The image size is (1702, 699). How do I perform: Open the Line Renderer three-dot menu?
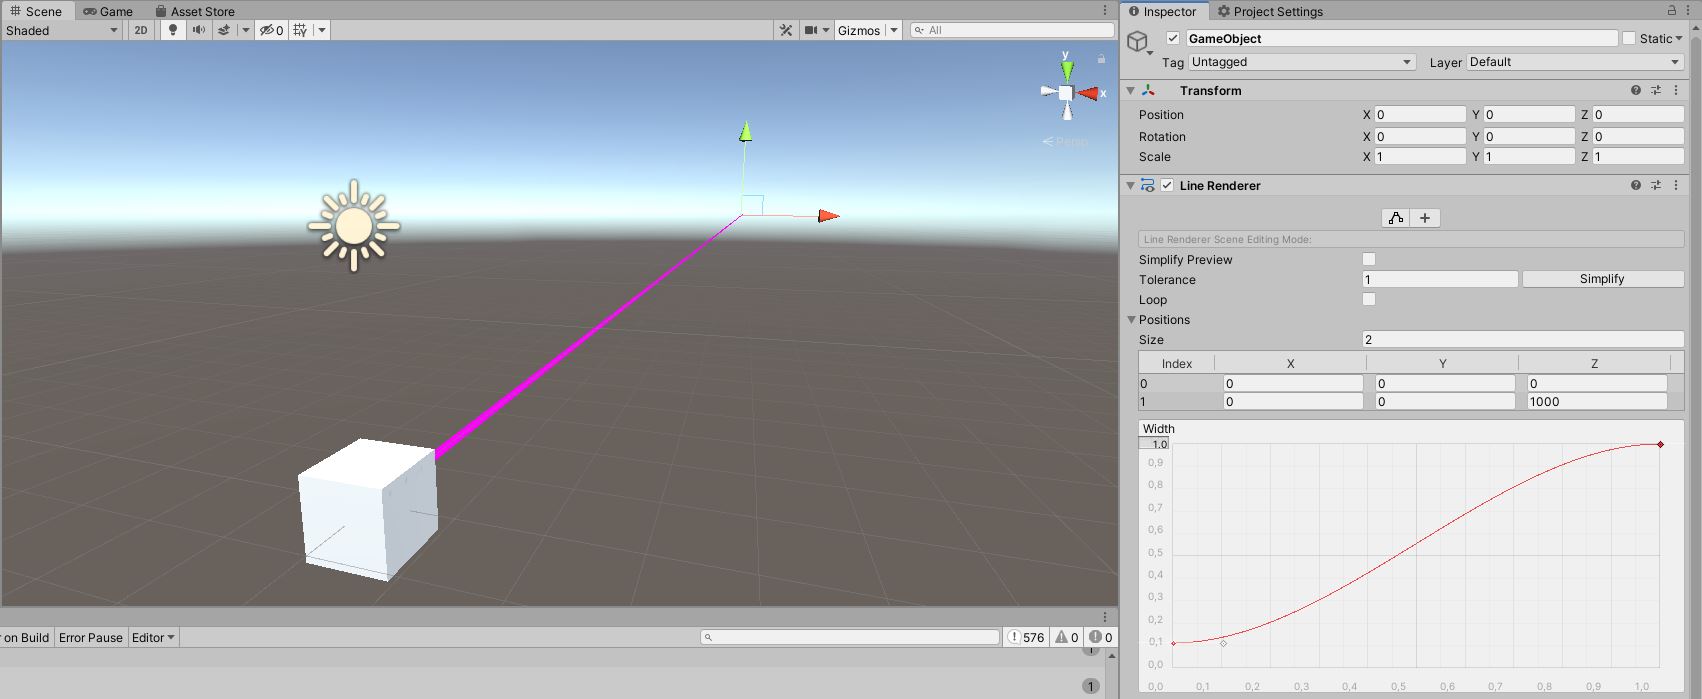[x=1676, y=185]
